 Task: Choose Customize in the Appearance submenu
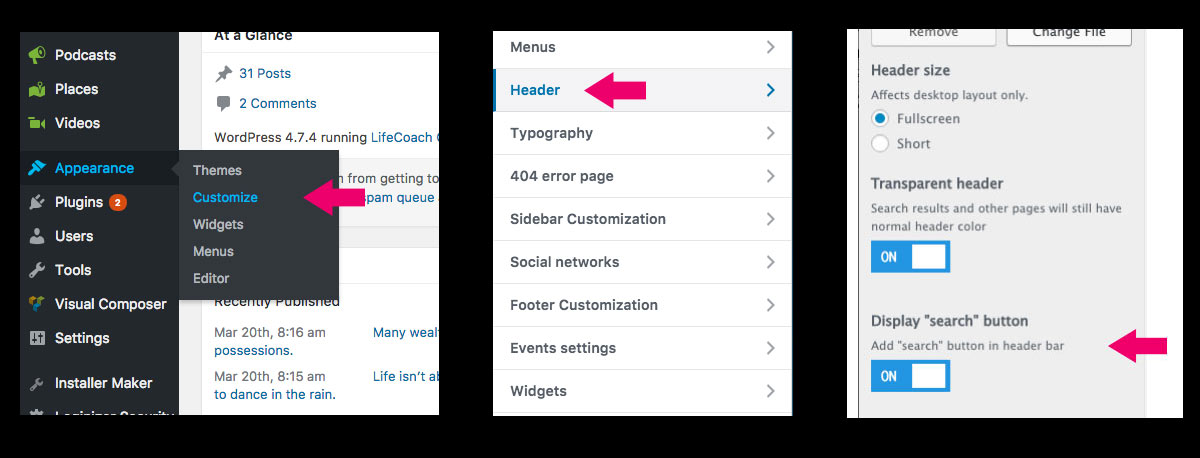click(225, 197)
